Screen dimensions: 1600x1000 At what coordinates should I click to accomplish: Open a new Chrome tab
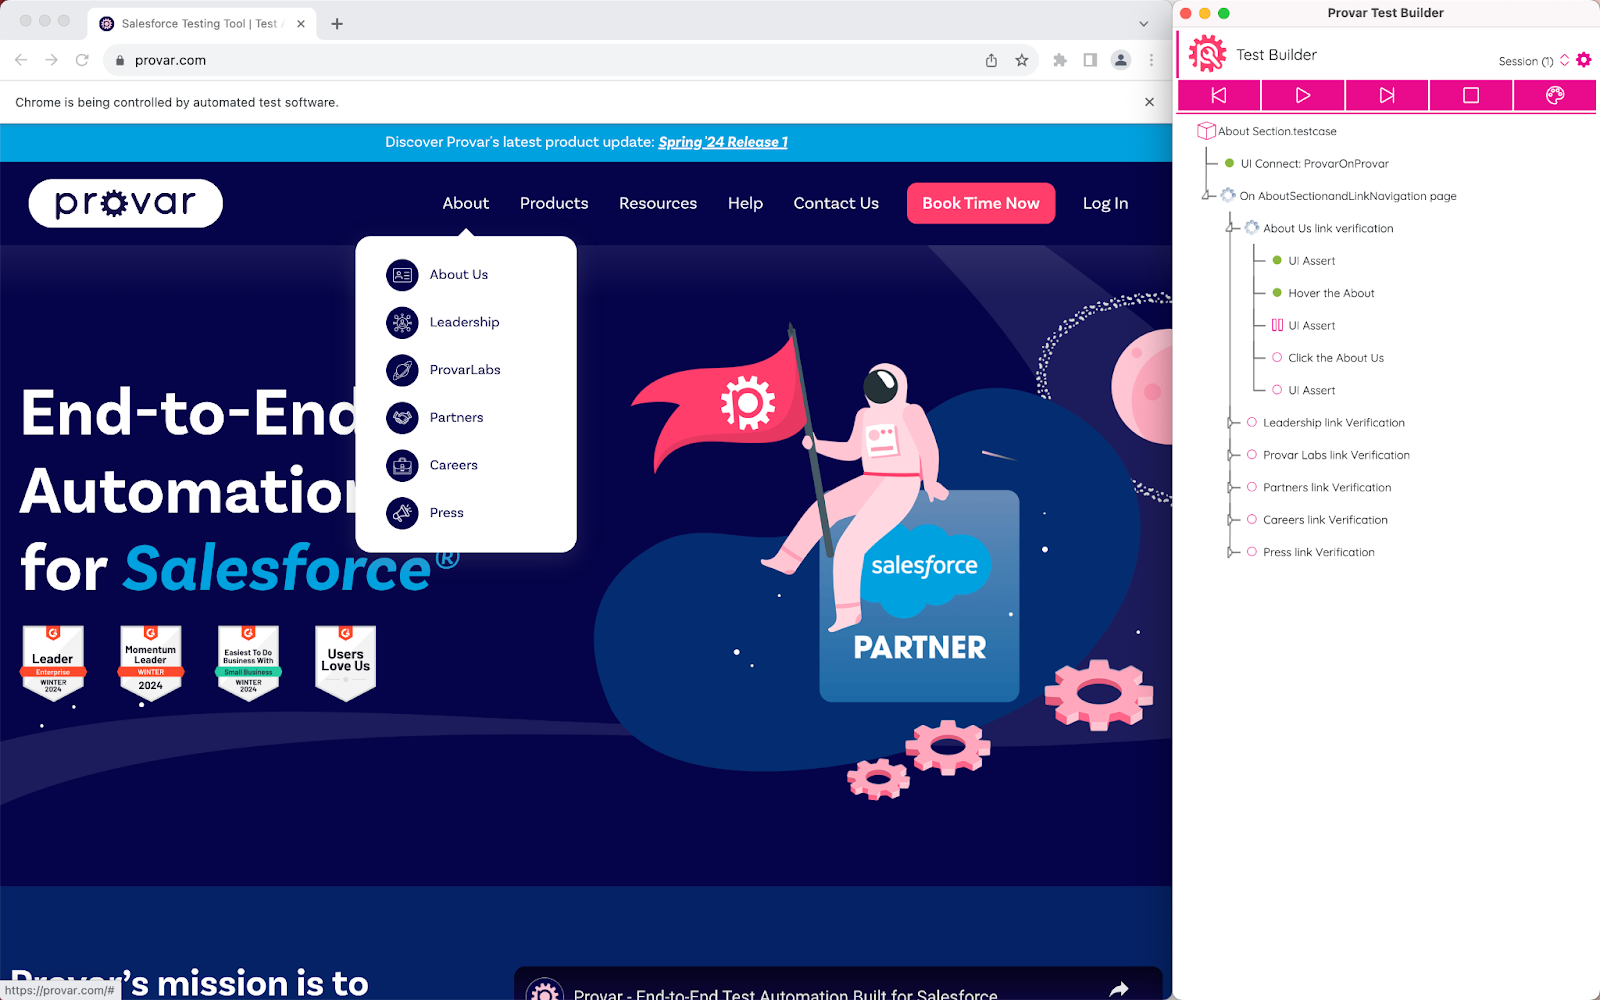pyautogui.click(x=337, y=24)
